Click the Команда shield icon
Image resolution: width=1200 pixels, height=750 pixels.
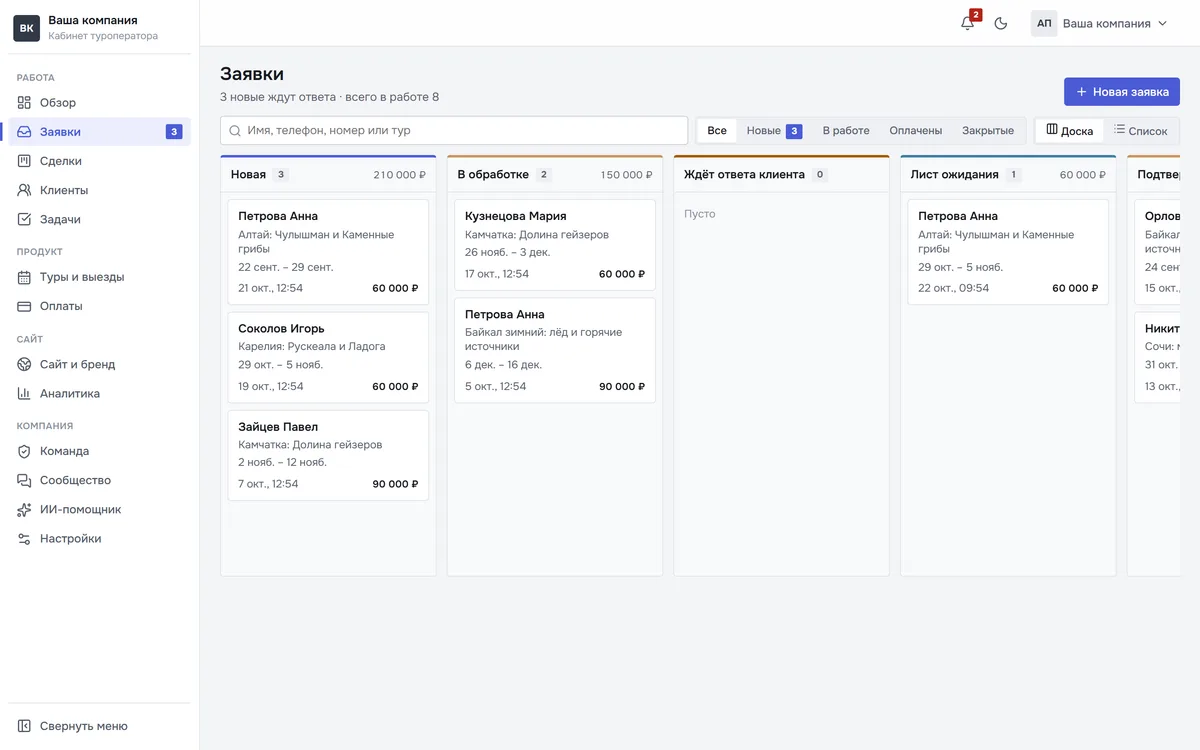(x=25, y=451)
